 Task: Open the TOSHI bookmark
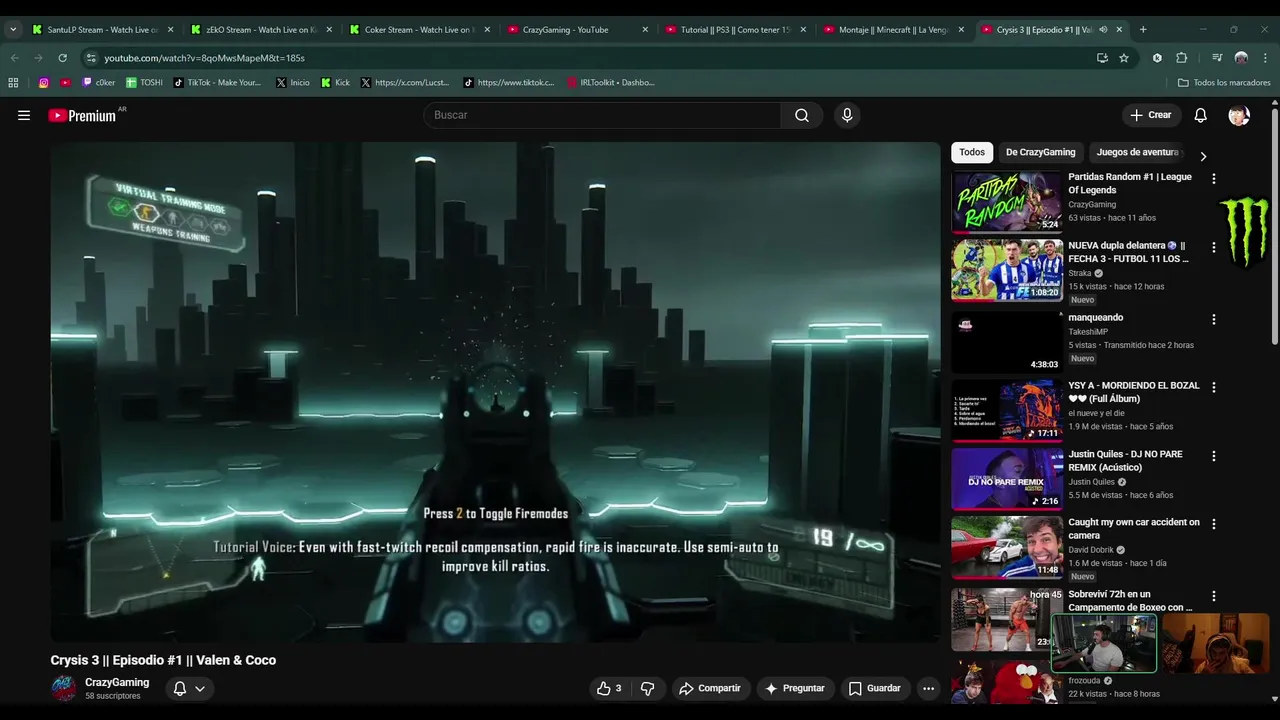click(144, 83)
